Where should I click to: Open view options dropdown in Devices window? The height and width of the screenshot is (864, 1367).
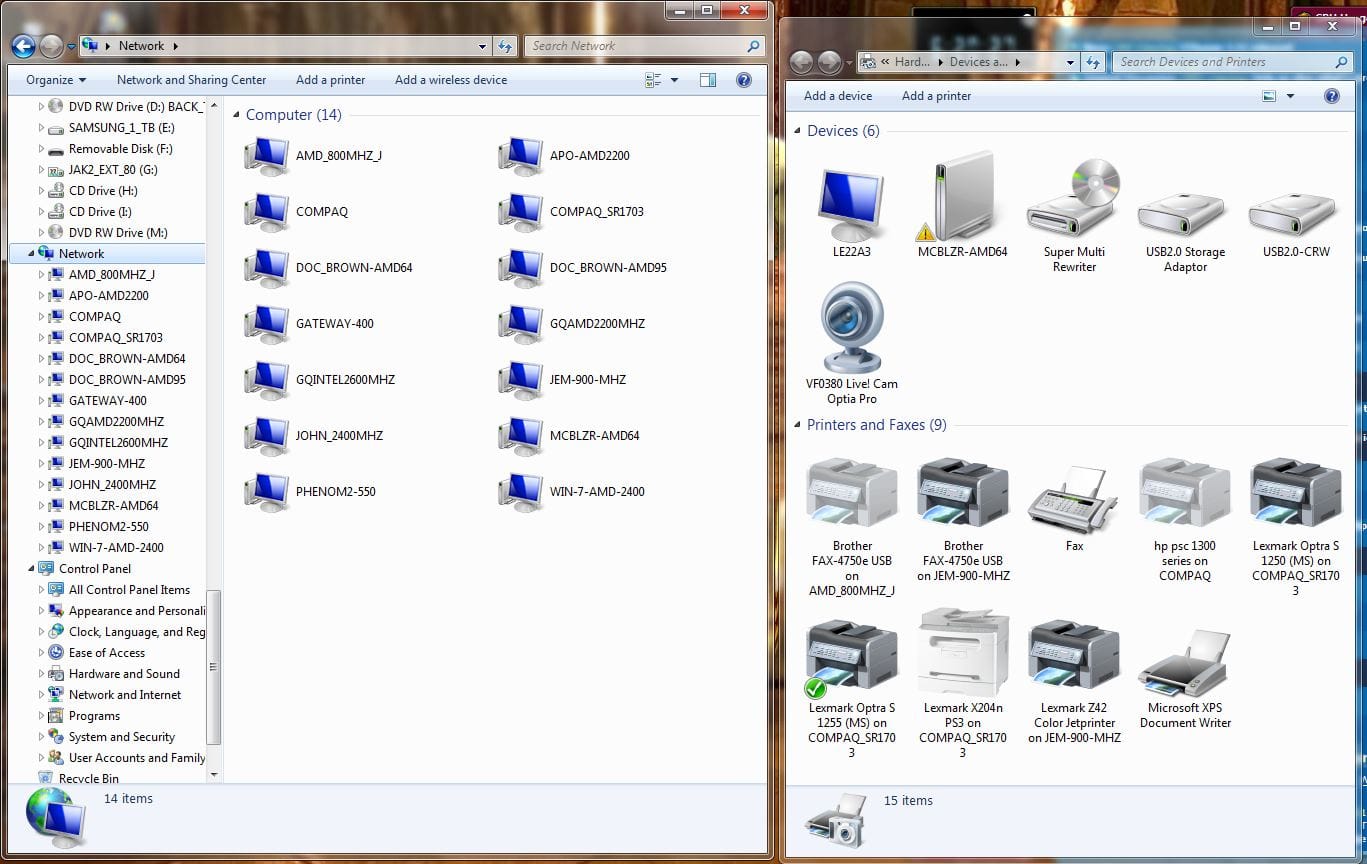pos(1290,96)
